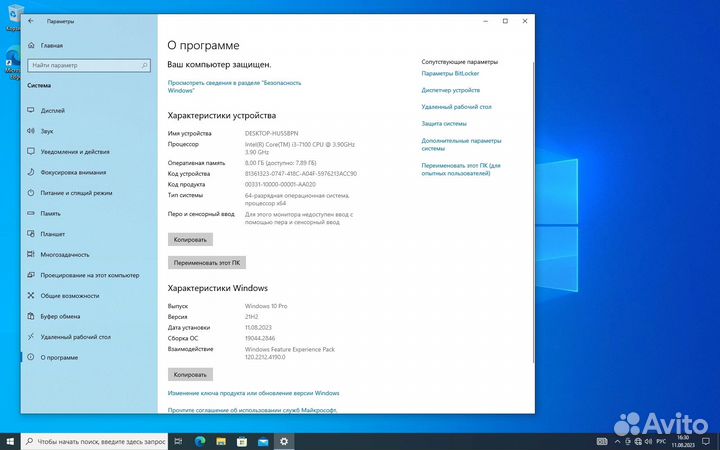The width and height of the screenshot is (720, 450).
Task: Maximize the Settings window
Action: point(505,21)
